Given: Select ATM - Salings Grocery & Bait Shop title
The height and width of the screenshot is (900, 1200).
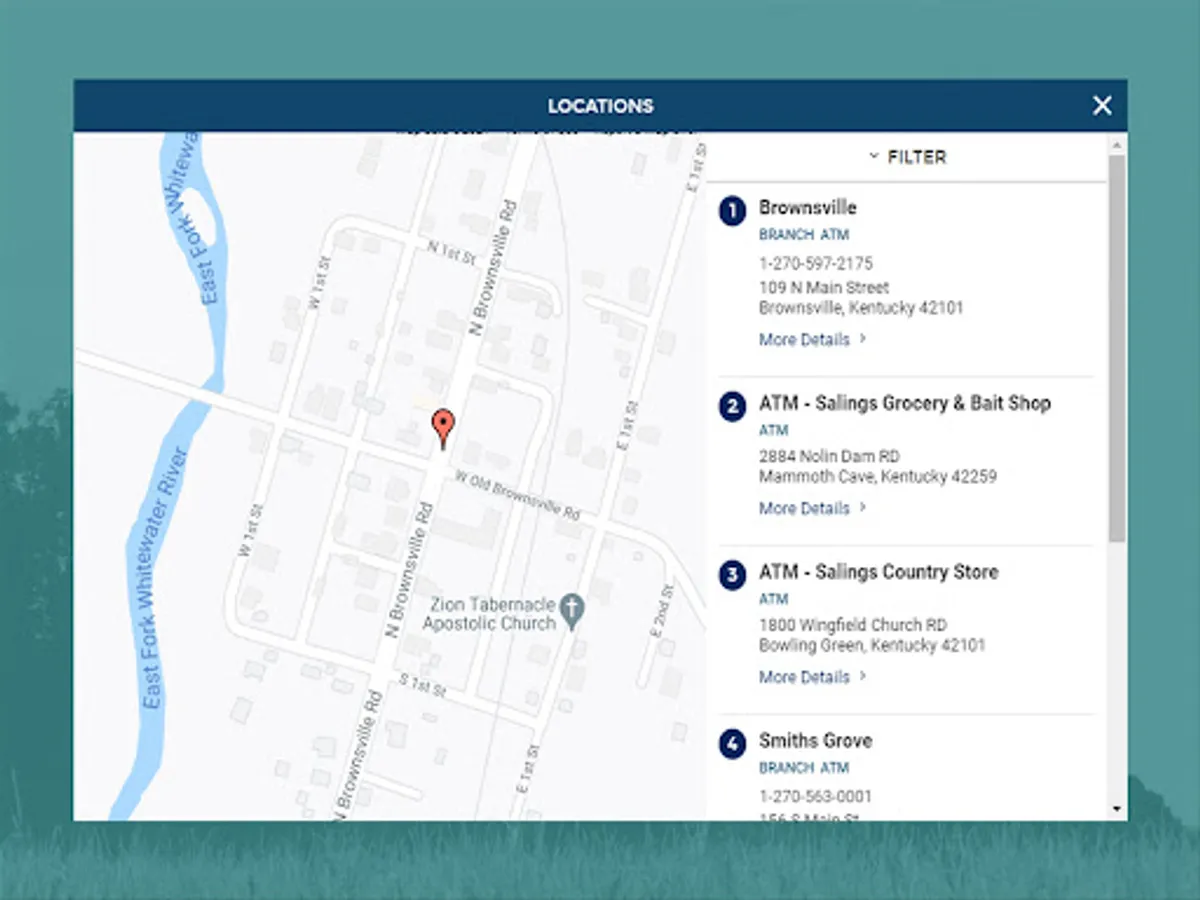Looking at the screenshot, I should tap(905, 403).
